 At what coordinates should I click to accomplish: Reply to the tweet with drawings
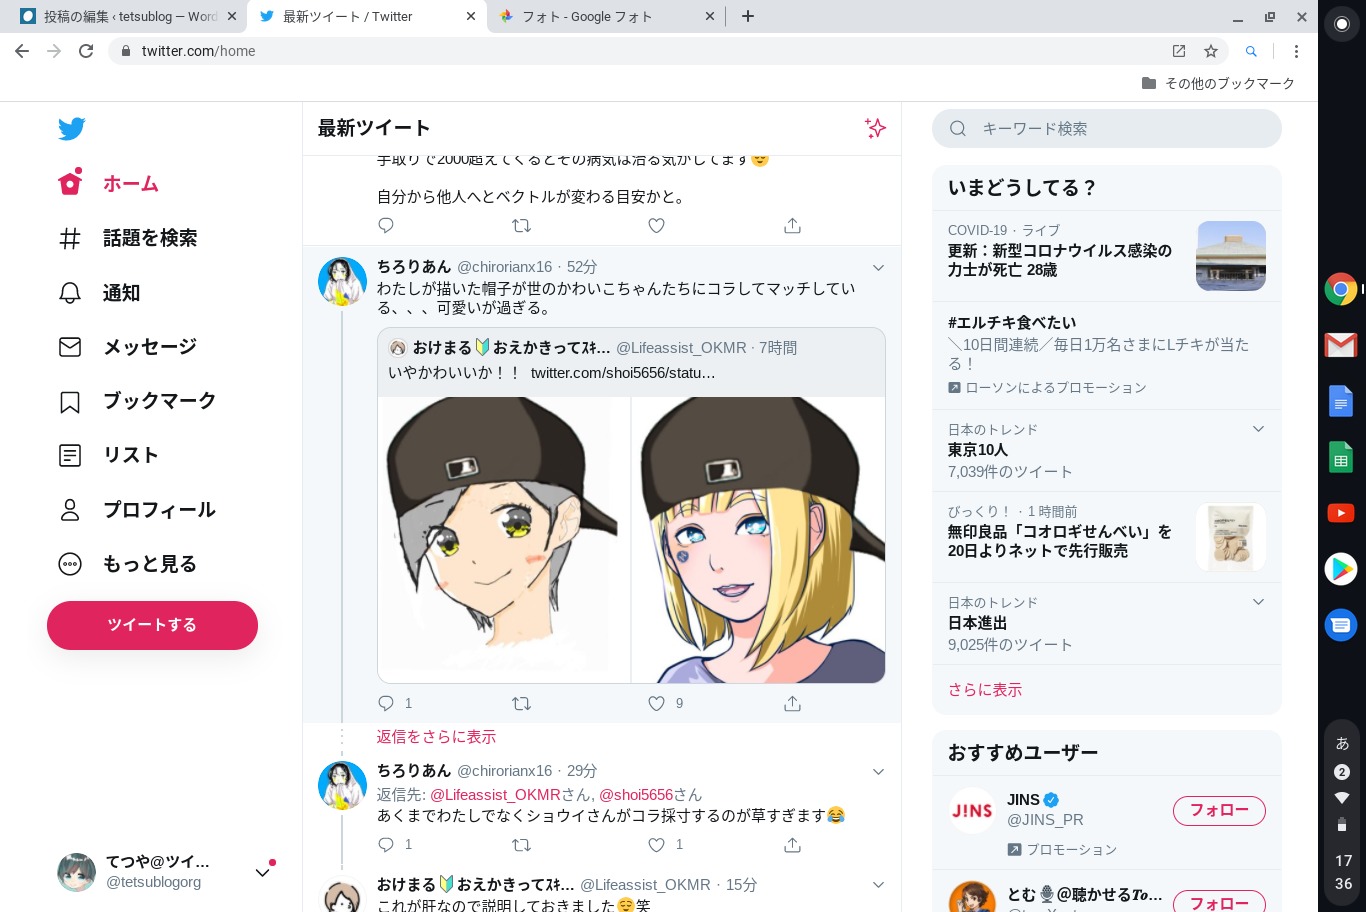pos(386,703)
